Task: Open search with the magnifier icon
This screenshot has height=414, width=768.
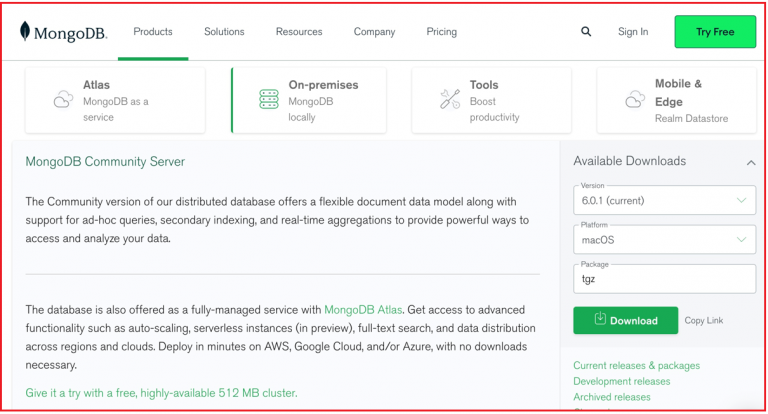Action: pyautogui.click(x=586, y=32)
